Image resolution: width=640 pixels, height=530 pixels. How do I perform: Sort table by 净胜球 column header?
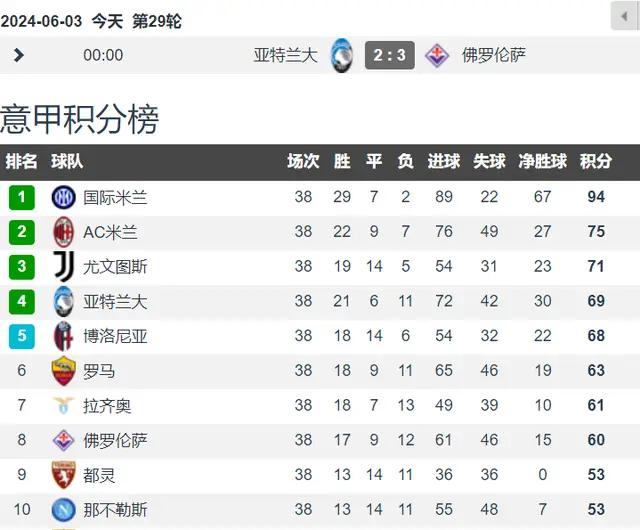[542, 161]
